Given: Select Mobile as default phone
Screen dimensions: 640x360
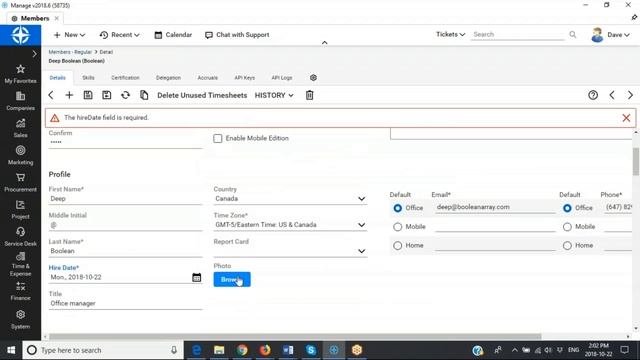Looking at the screenshot, I should 567,227.
